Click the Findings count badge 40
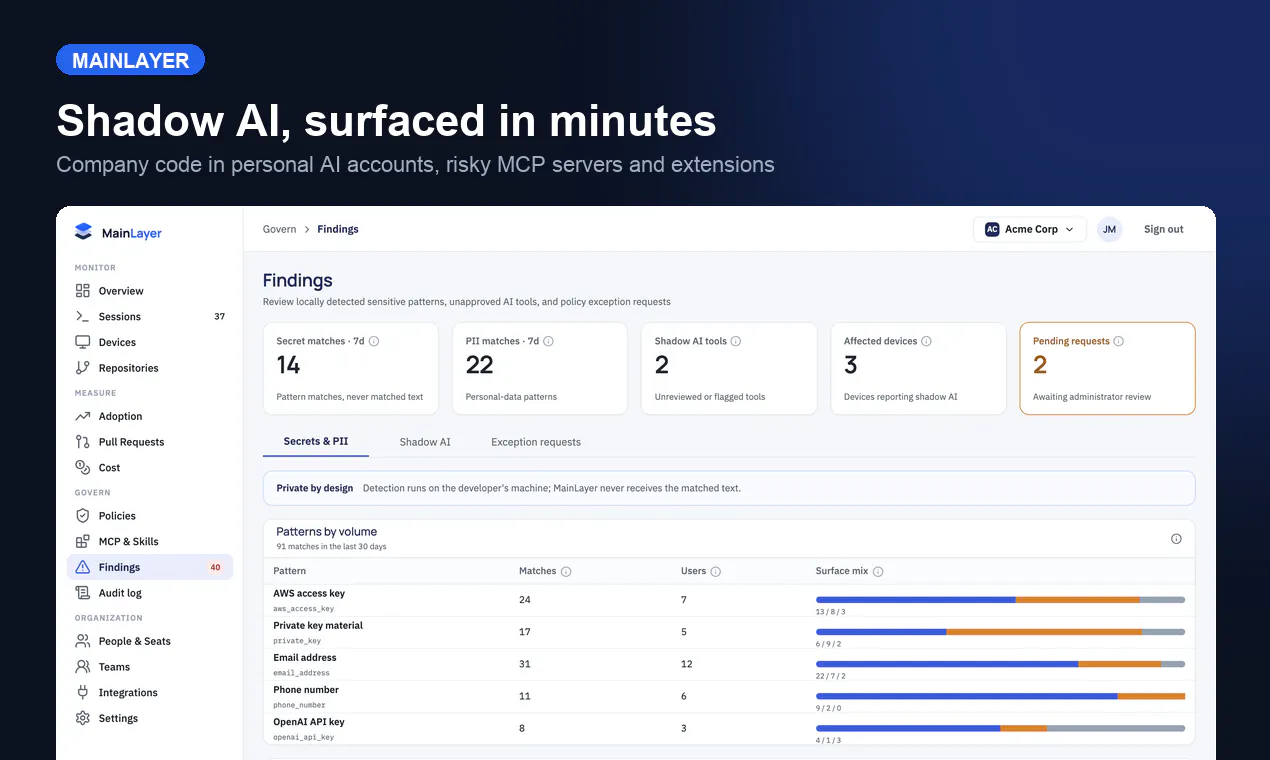This screenshot has height=760, width=1270. coord(215,567)
